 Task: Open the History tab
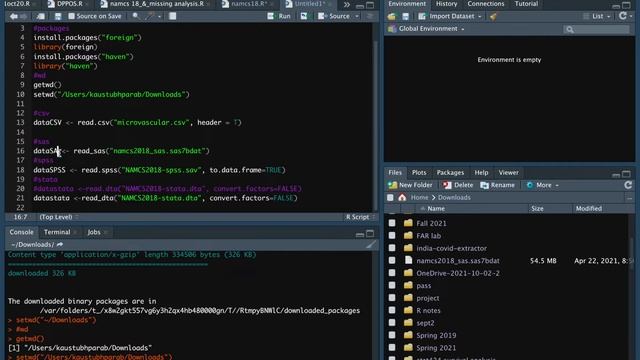(446, 4)
